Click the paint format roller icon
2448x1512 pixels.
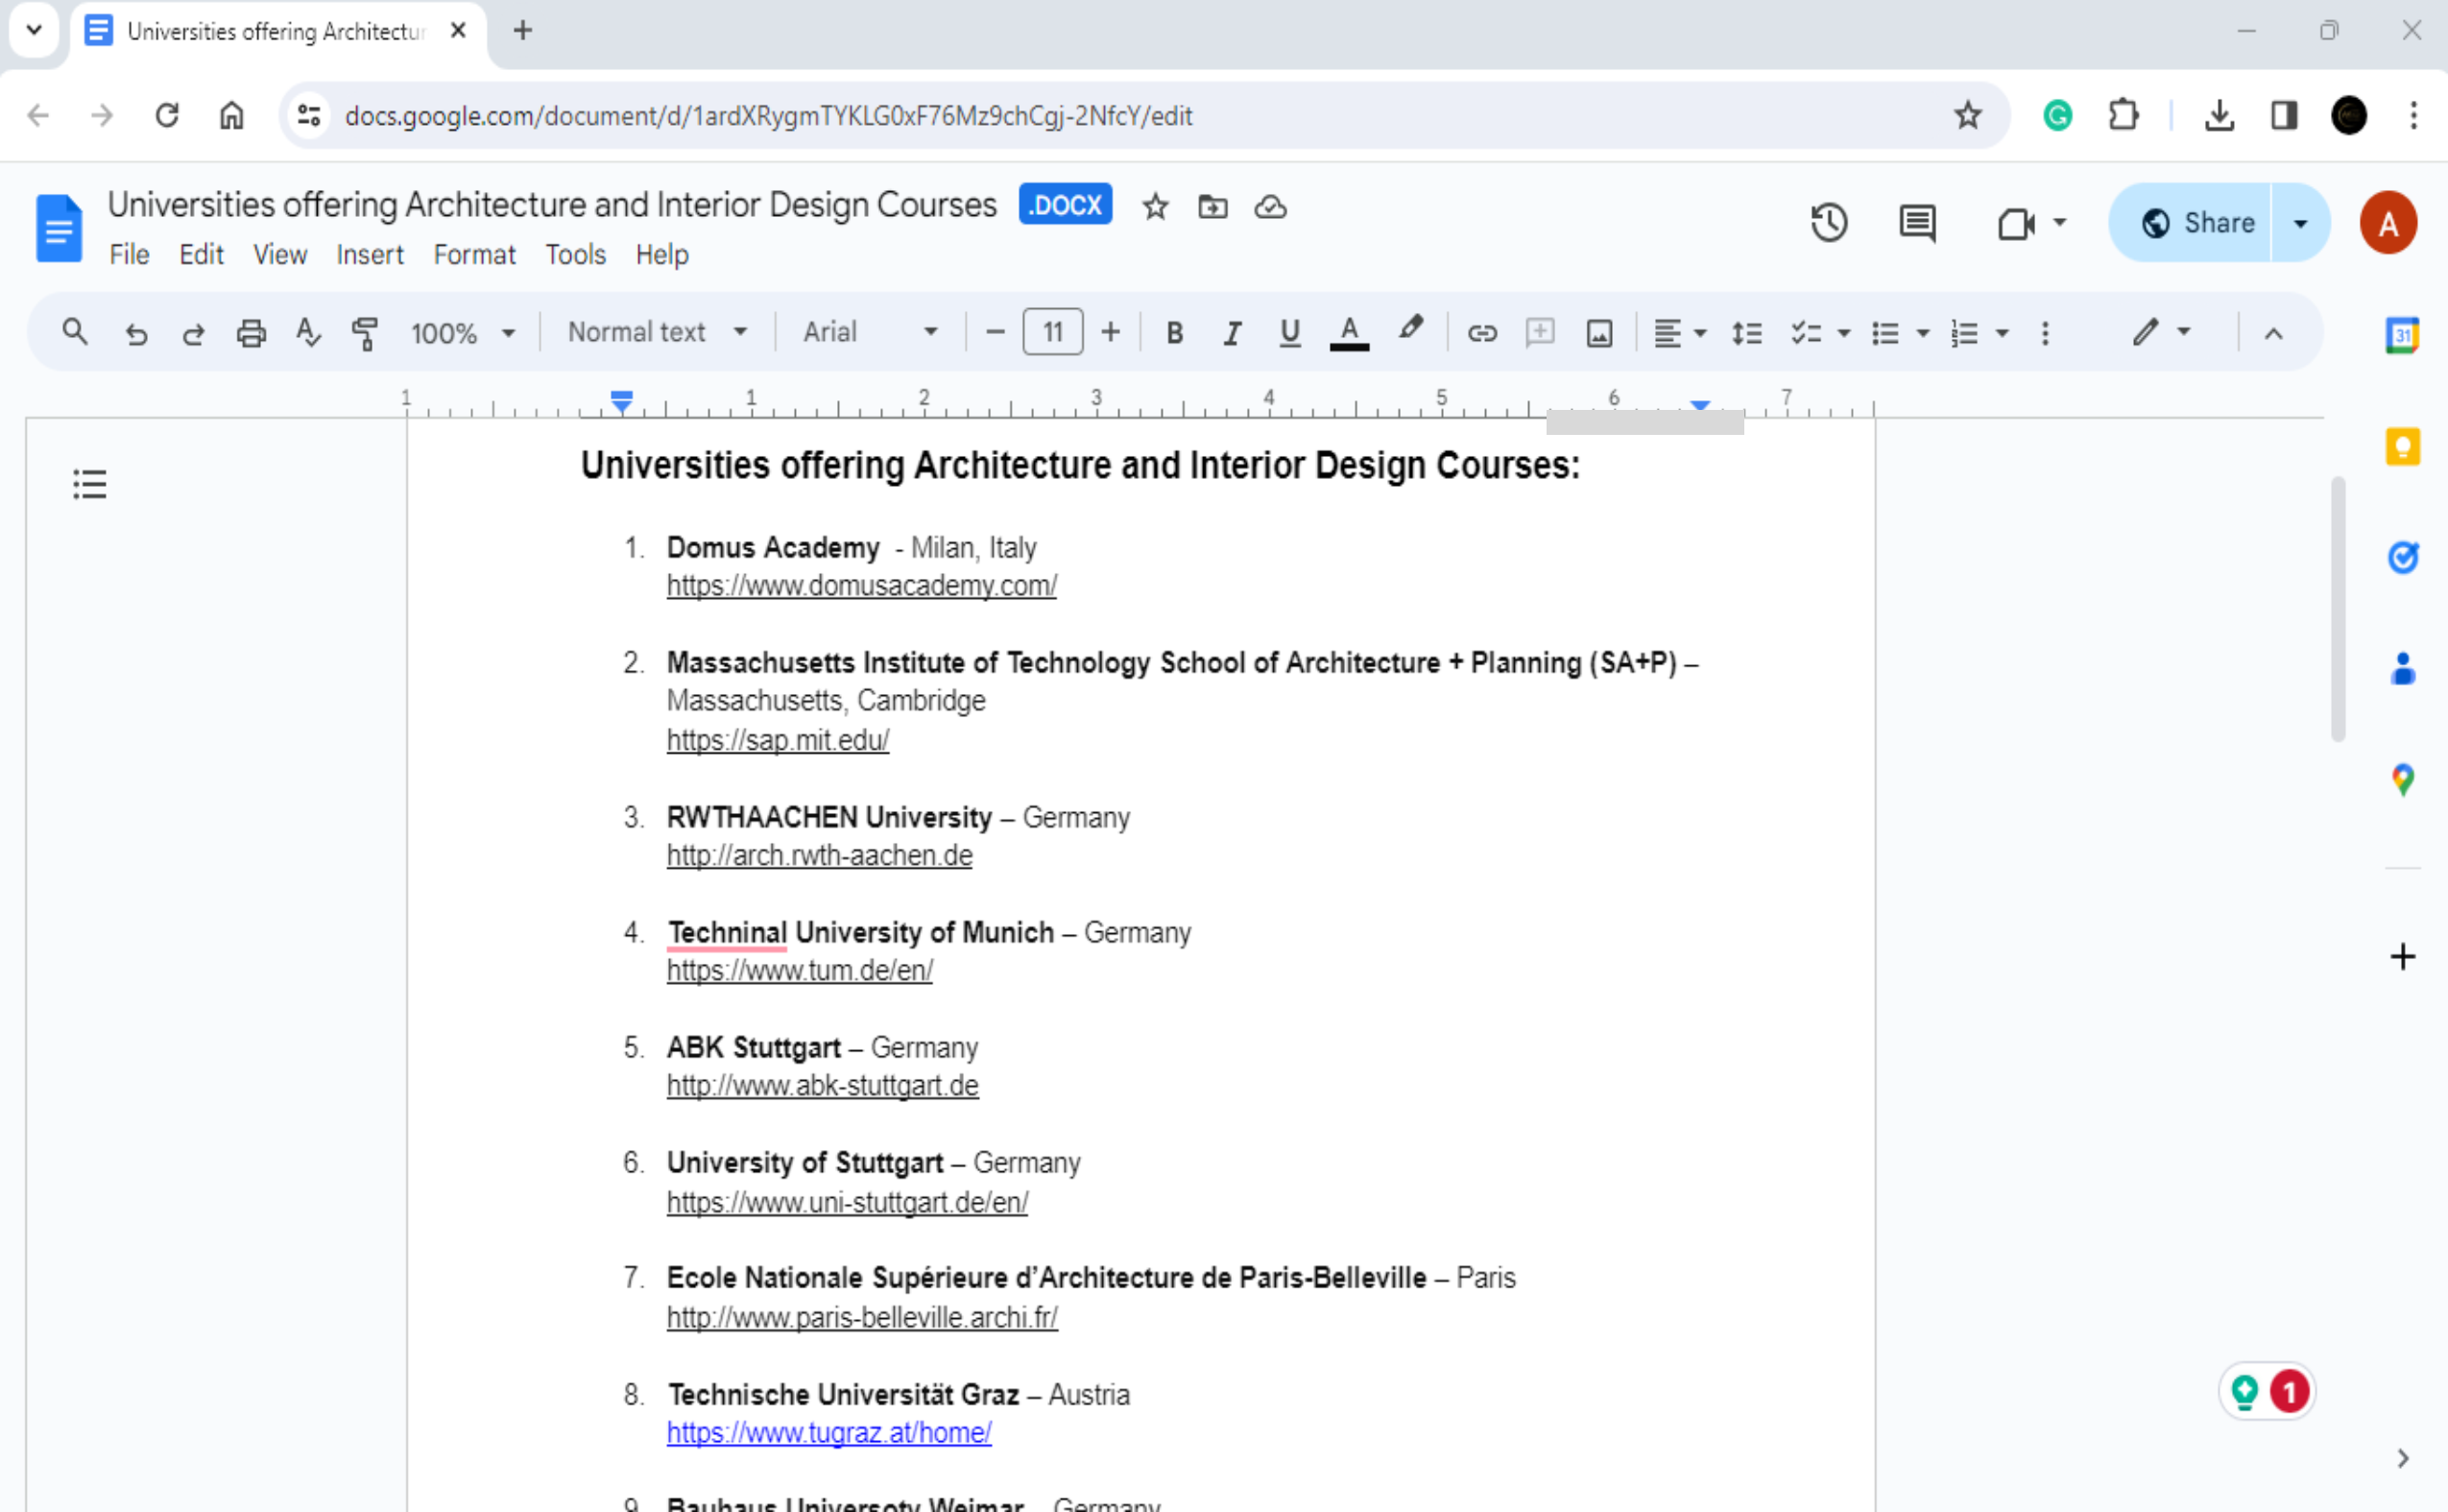(365, 333)
